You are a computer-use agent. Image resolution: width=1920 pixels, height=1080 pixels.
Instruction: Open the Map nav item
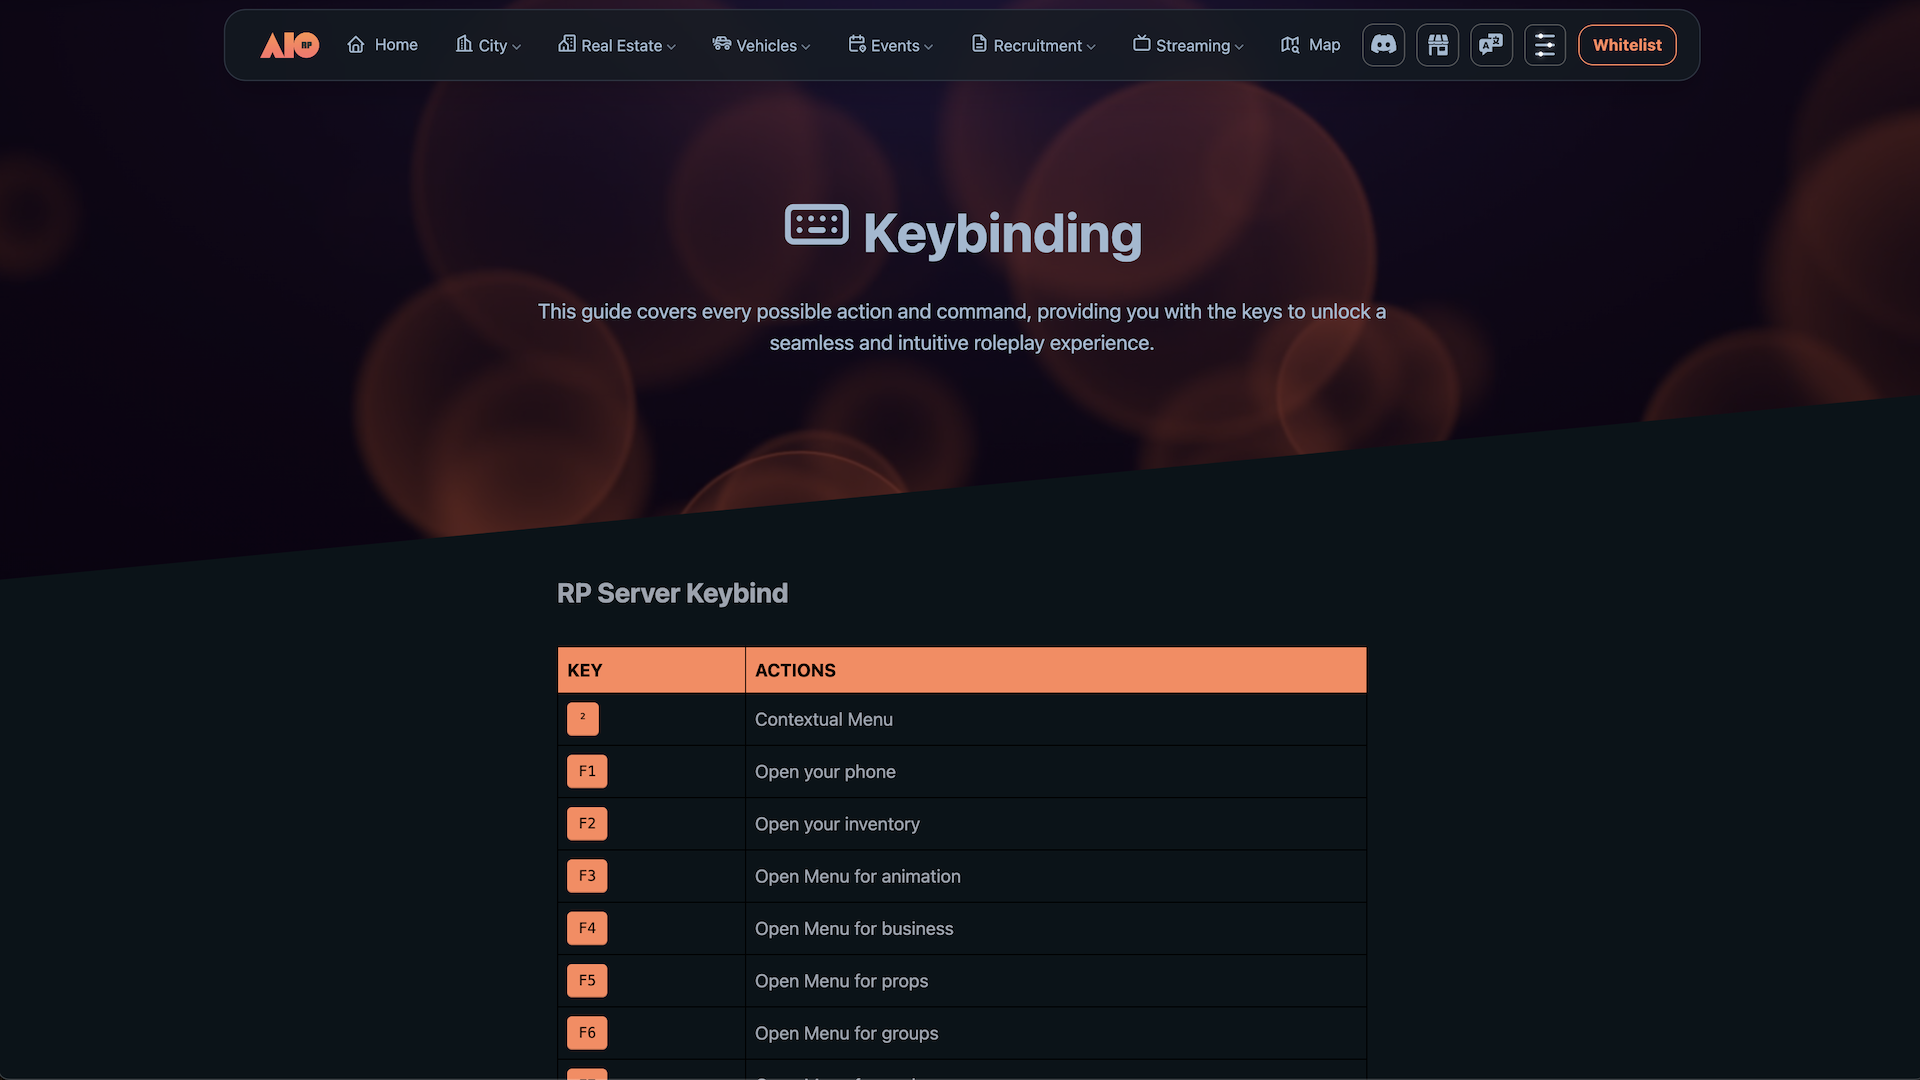1310,45
